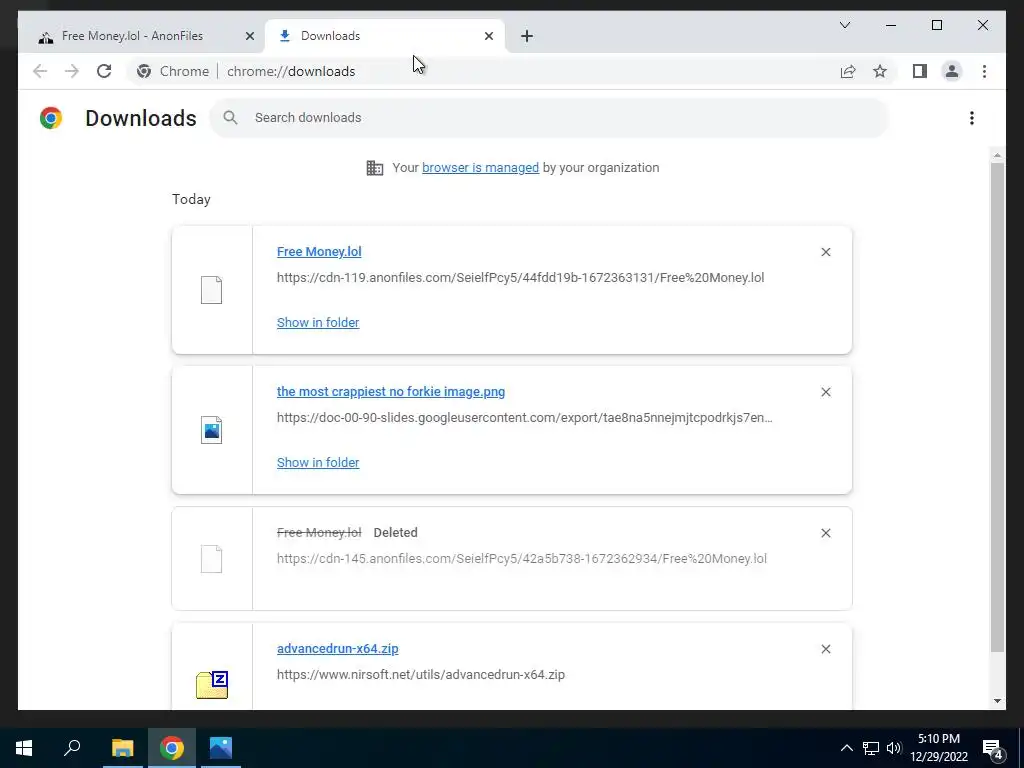
Task: Remove Free Money.lol from the list
Action: coord(825,252)
